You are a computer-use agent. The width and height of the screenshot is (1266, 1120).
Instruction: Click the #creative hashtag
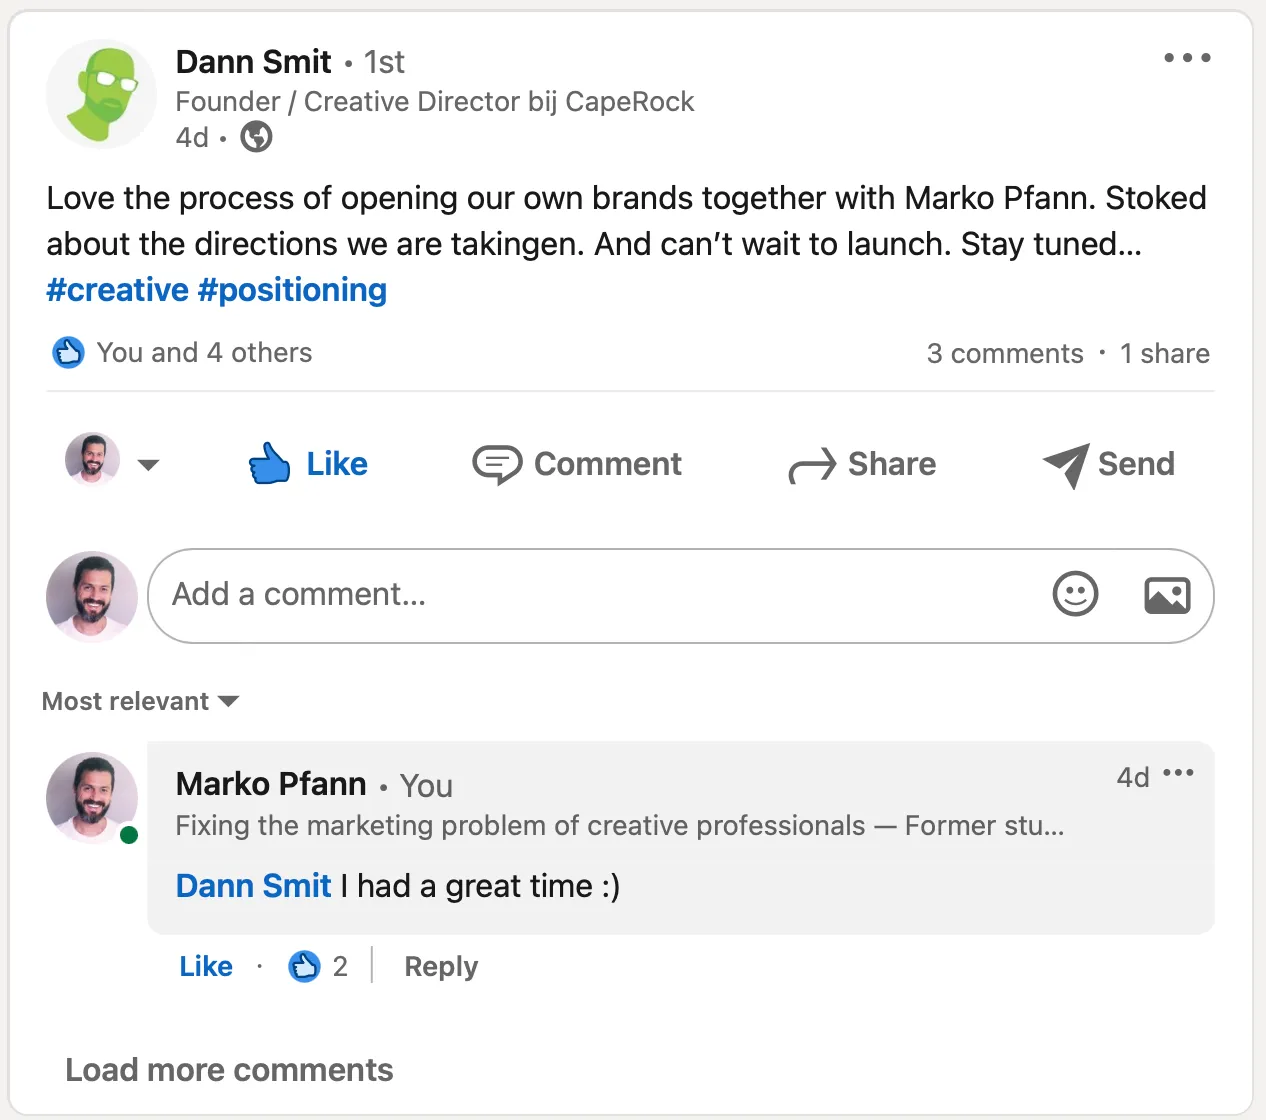[117, 290]
